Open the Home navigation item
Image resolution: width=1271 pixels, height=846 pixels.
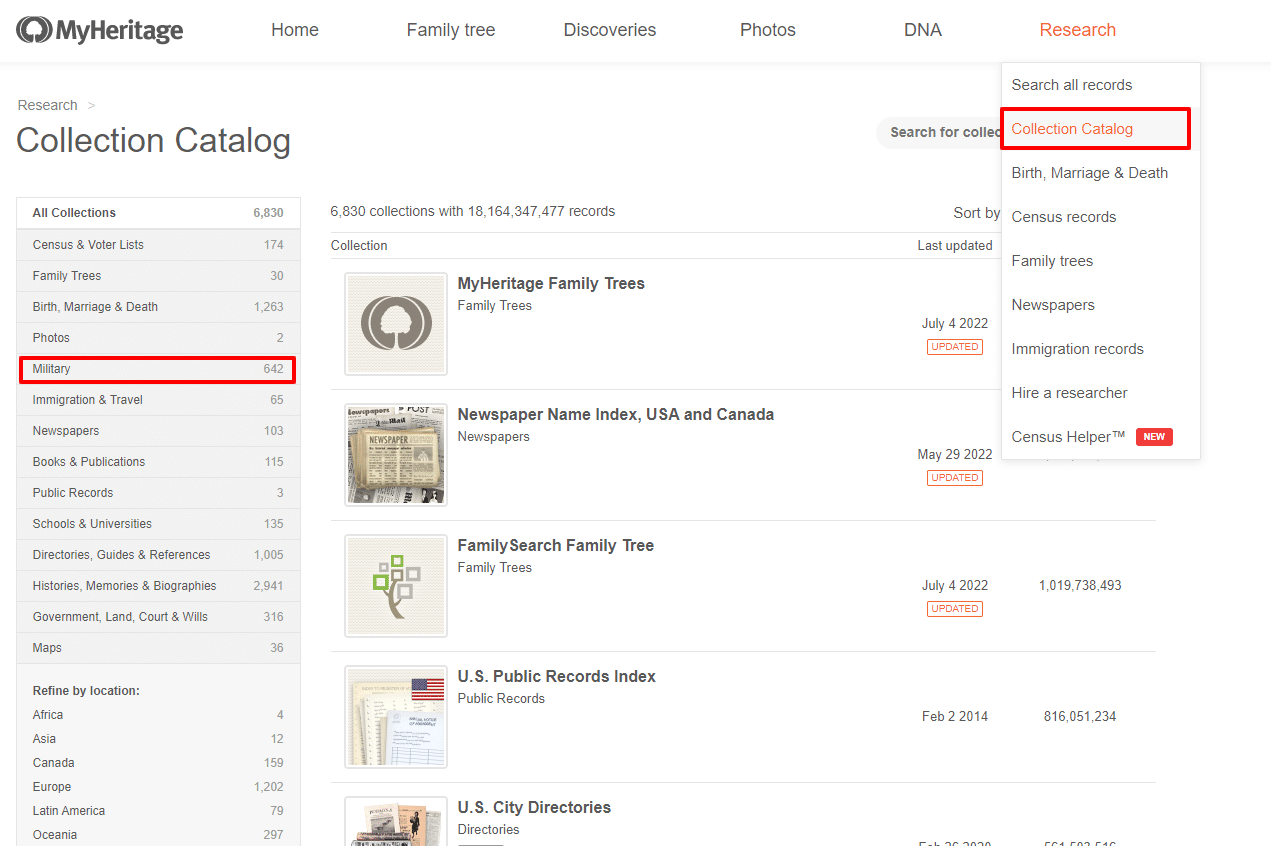(x=295, y=30)
